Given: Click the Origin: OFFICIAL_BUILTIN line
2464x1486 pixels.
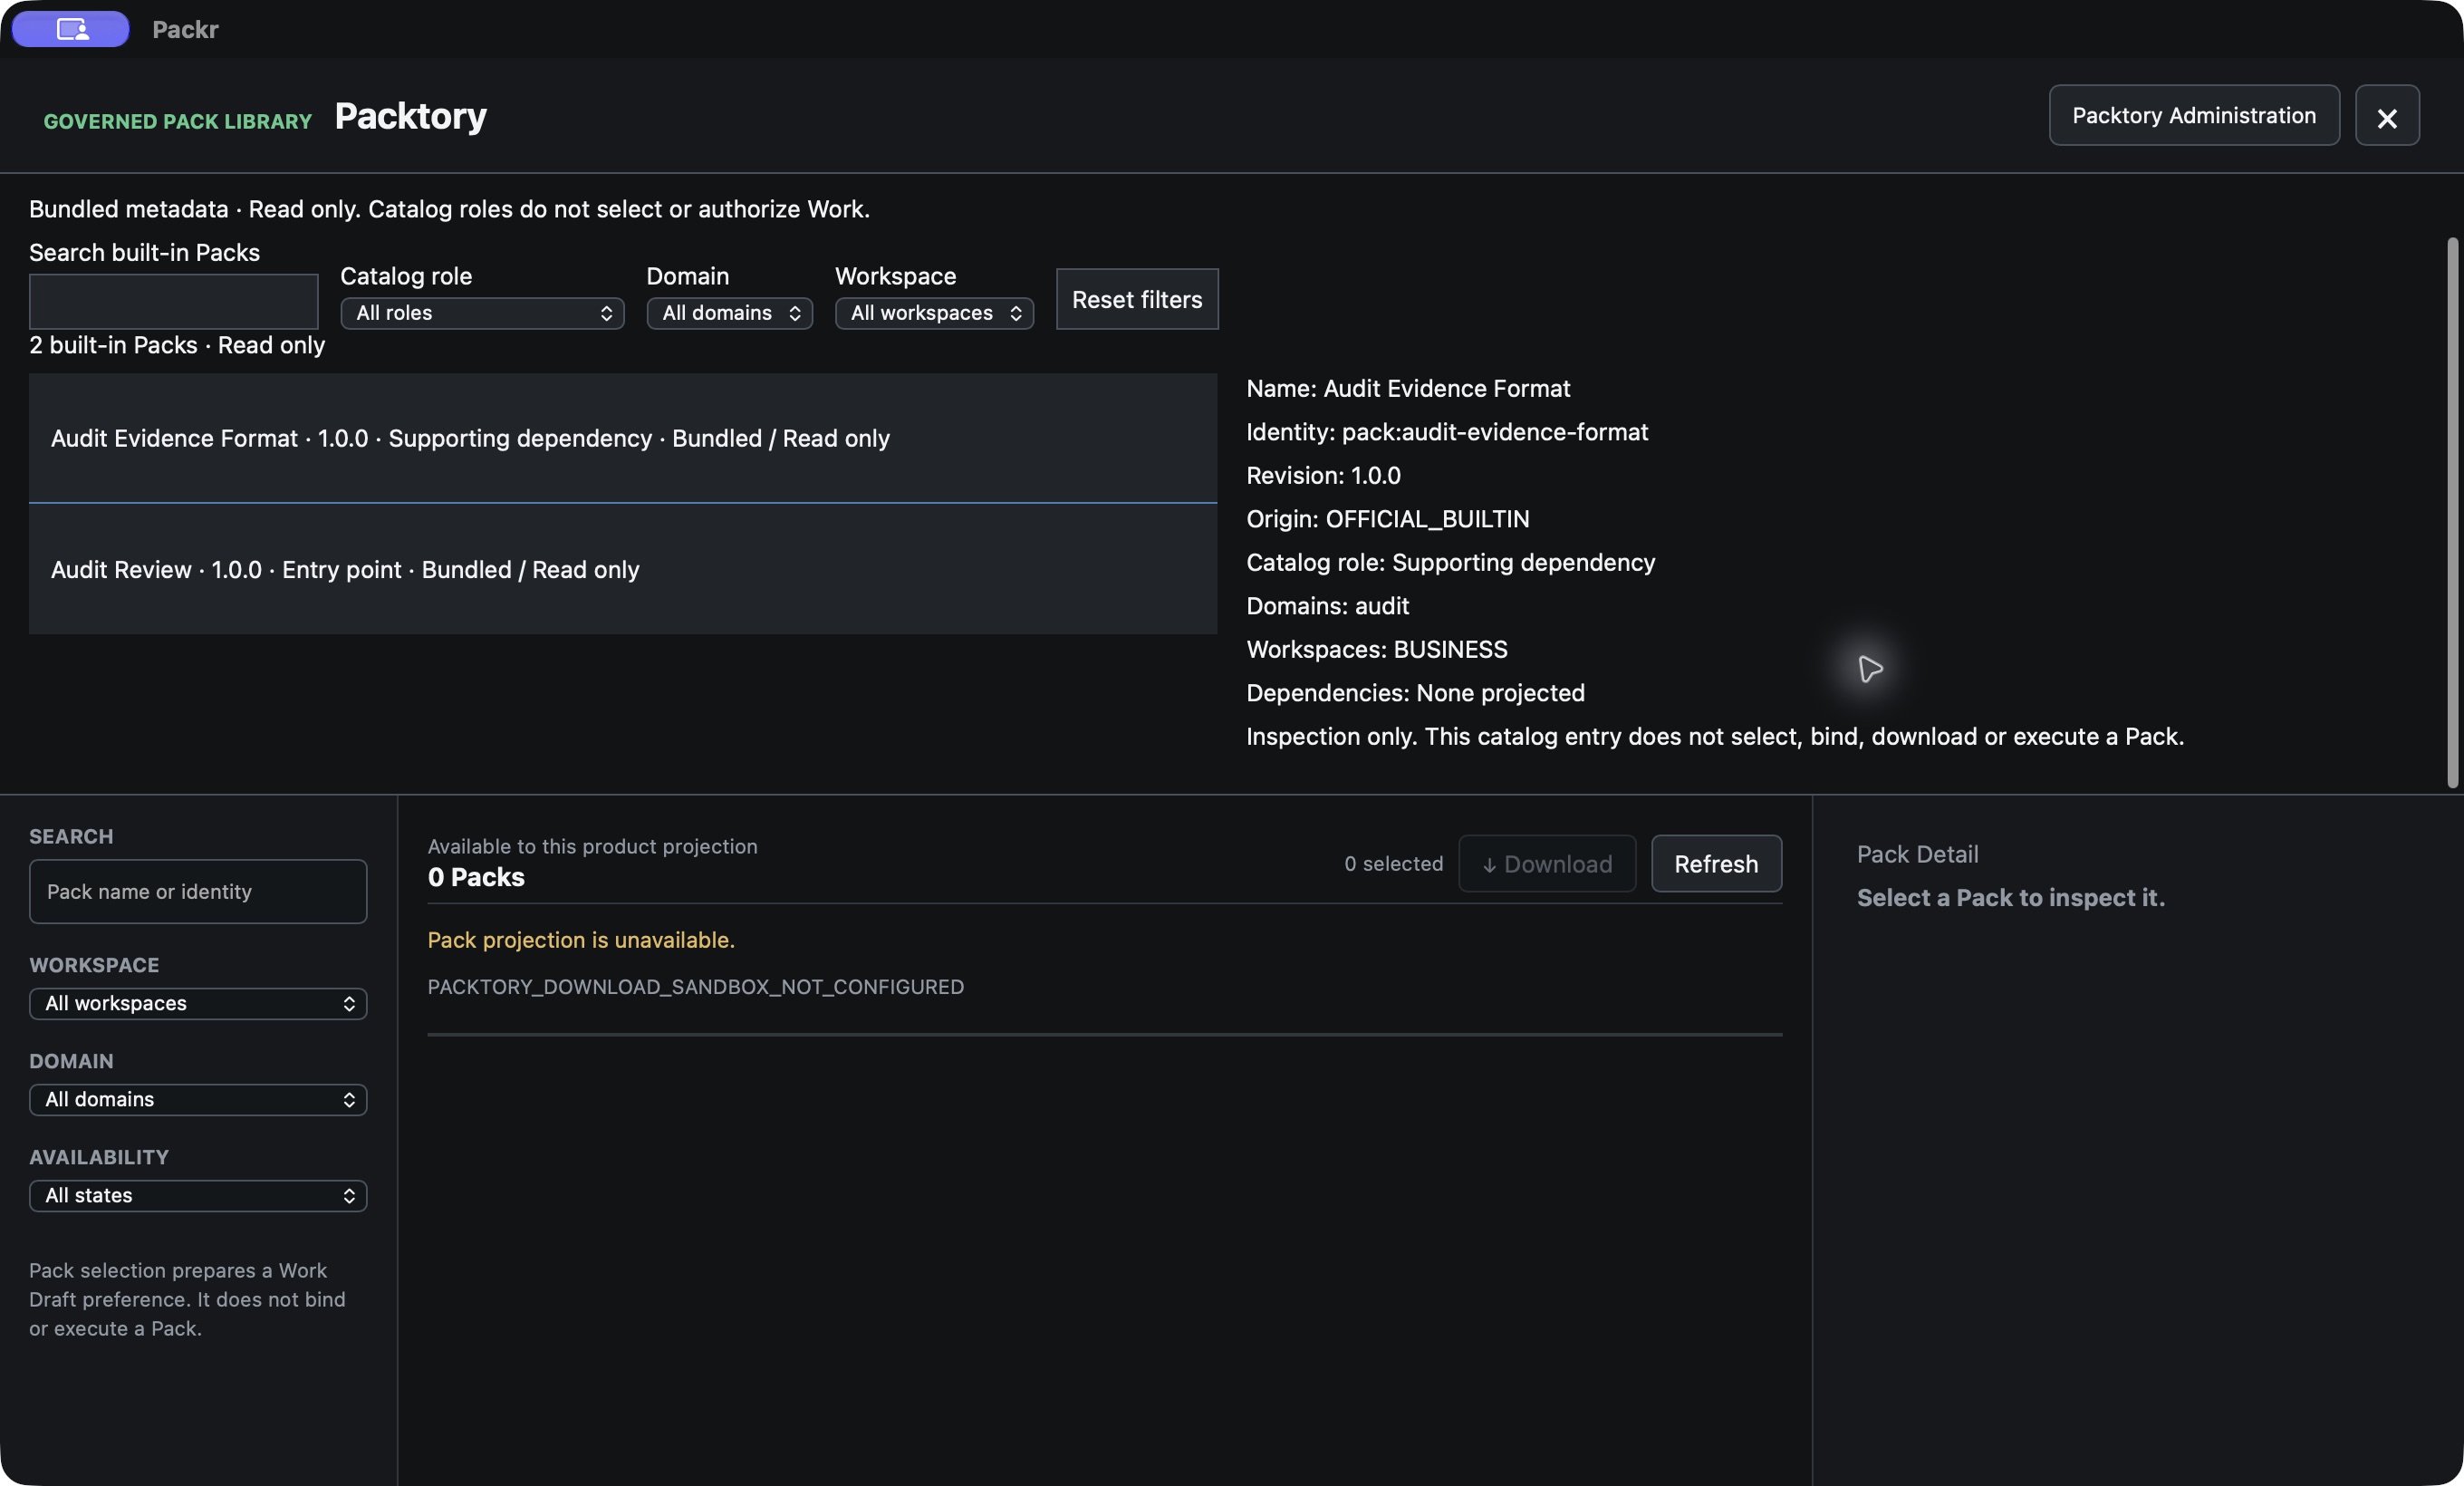Looking at the screenshot, I should (x=1388, y=519).
